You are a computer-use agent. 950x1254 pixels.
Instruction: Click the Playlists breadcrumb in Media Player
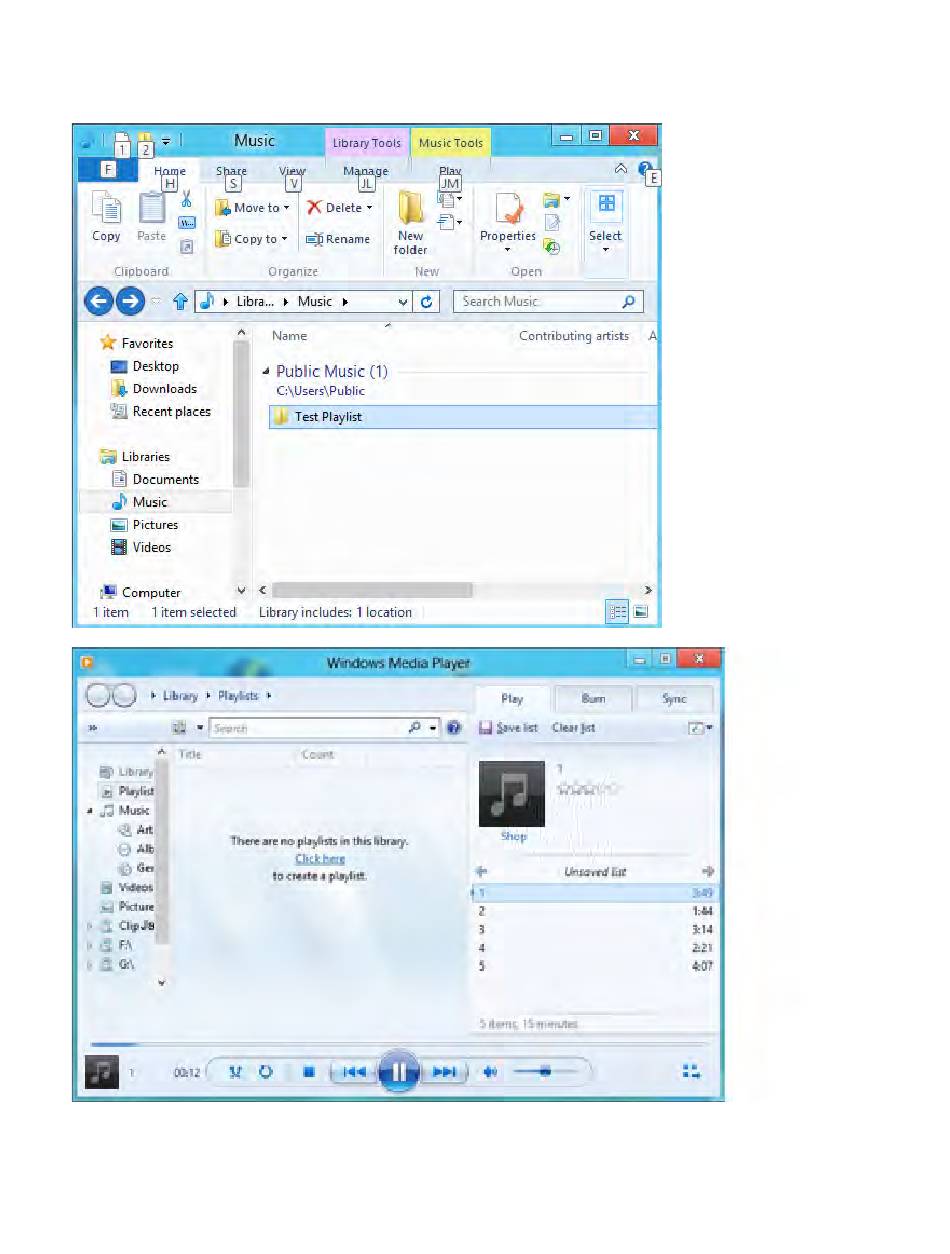click(238, 695)
